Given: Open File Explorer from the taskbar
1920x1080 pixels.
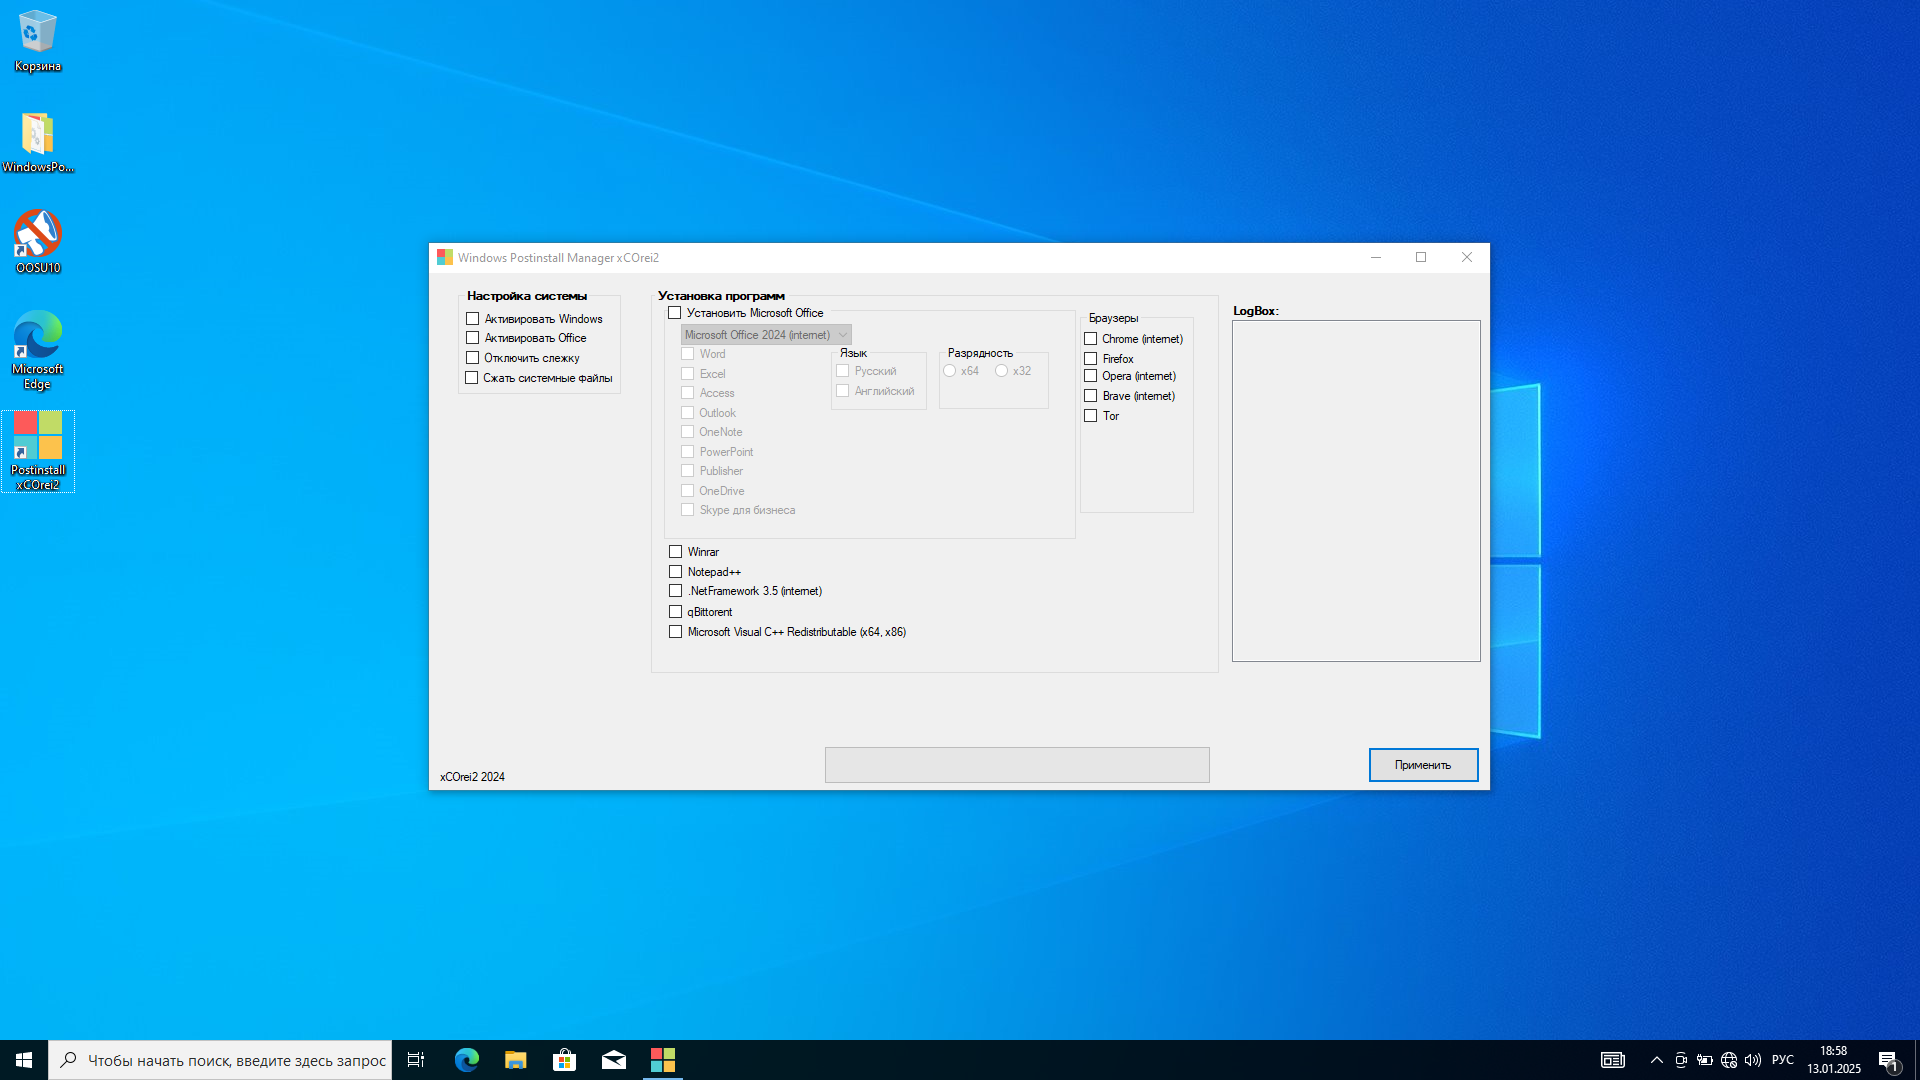Looking at the screenshot, I should 516,1060.
